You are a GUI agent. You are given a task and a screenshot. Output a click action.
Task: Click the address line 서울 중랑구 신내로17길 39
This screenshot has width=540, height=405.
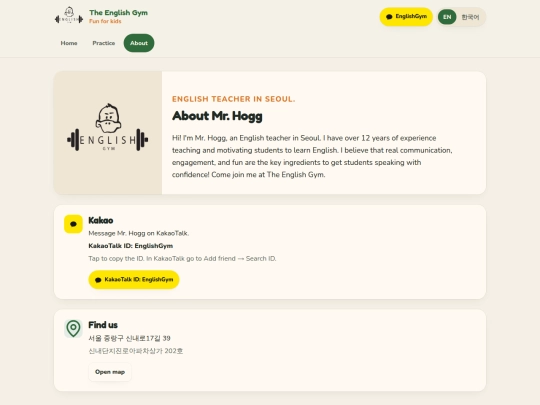(x=129, y=338)
